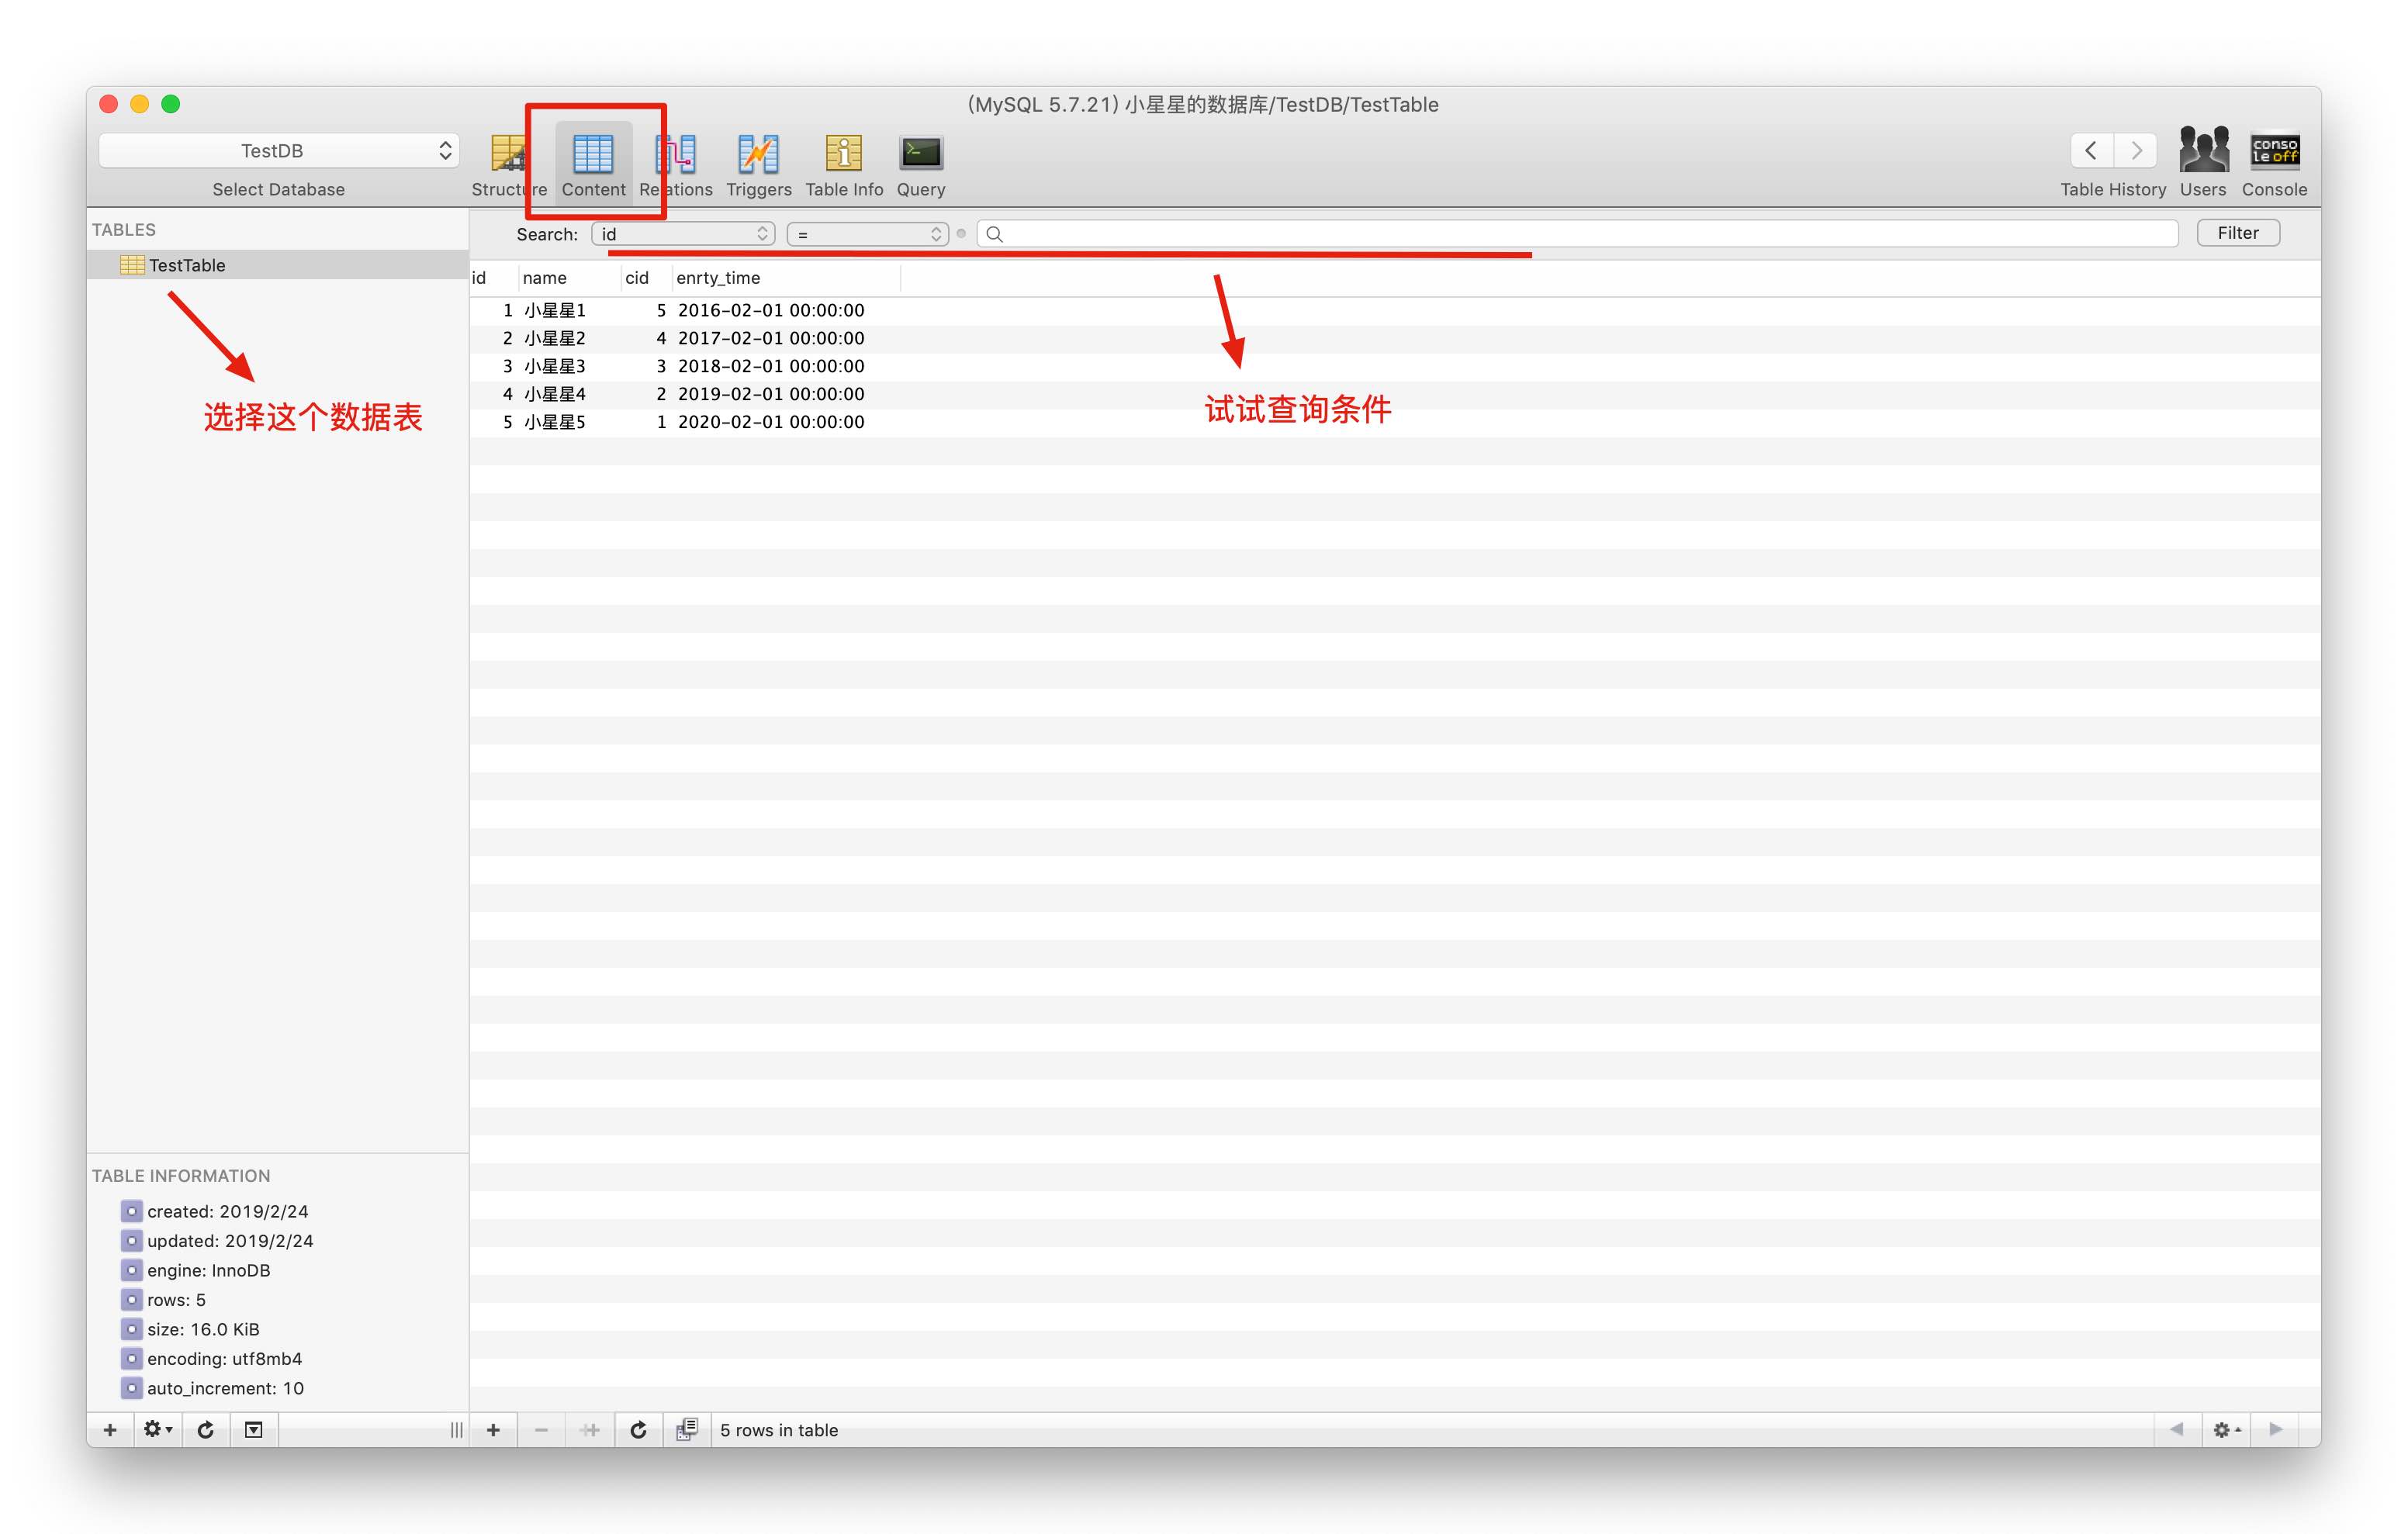Click the 5 rows in table status

coord(779,1430)
